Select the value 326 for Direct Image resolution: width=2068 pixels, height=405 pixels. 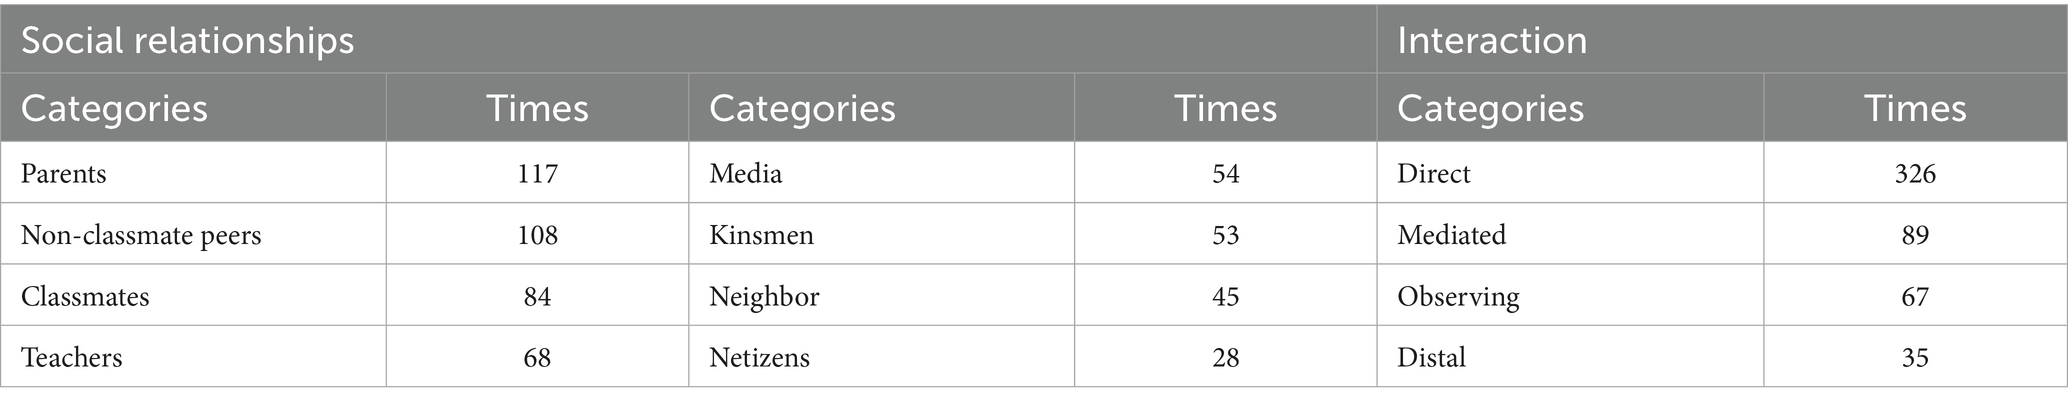1914,174
